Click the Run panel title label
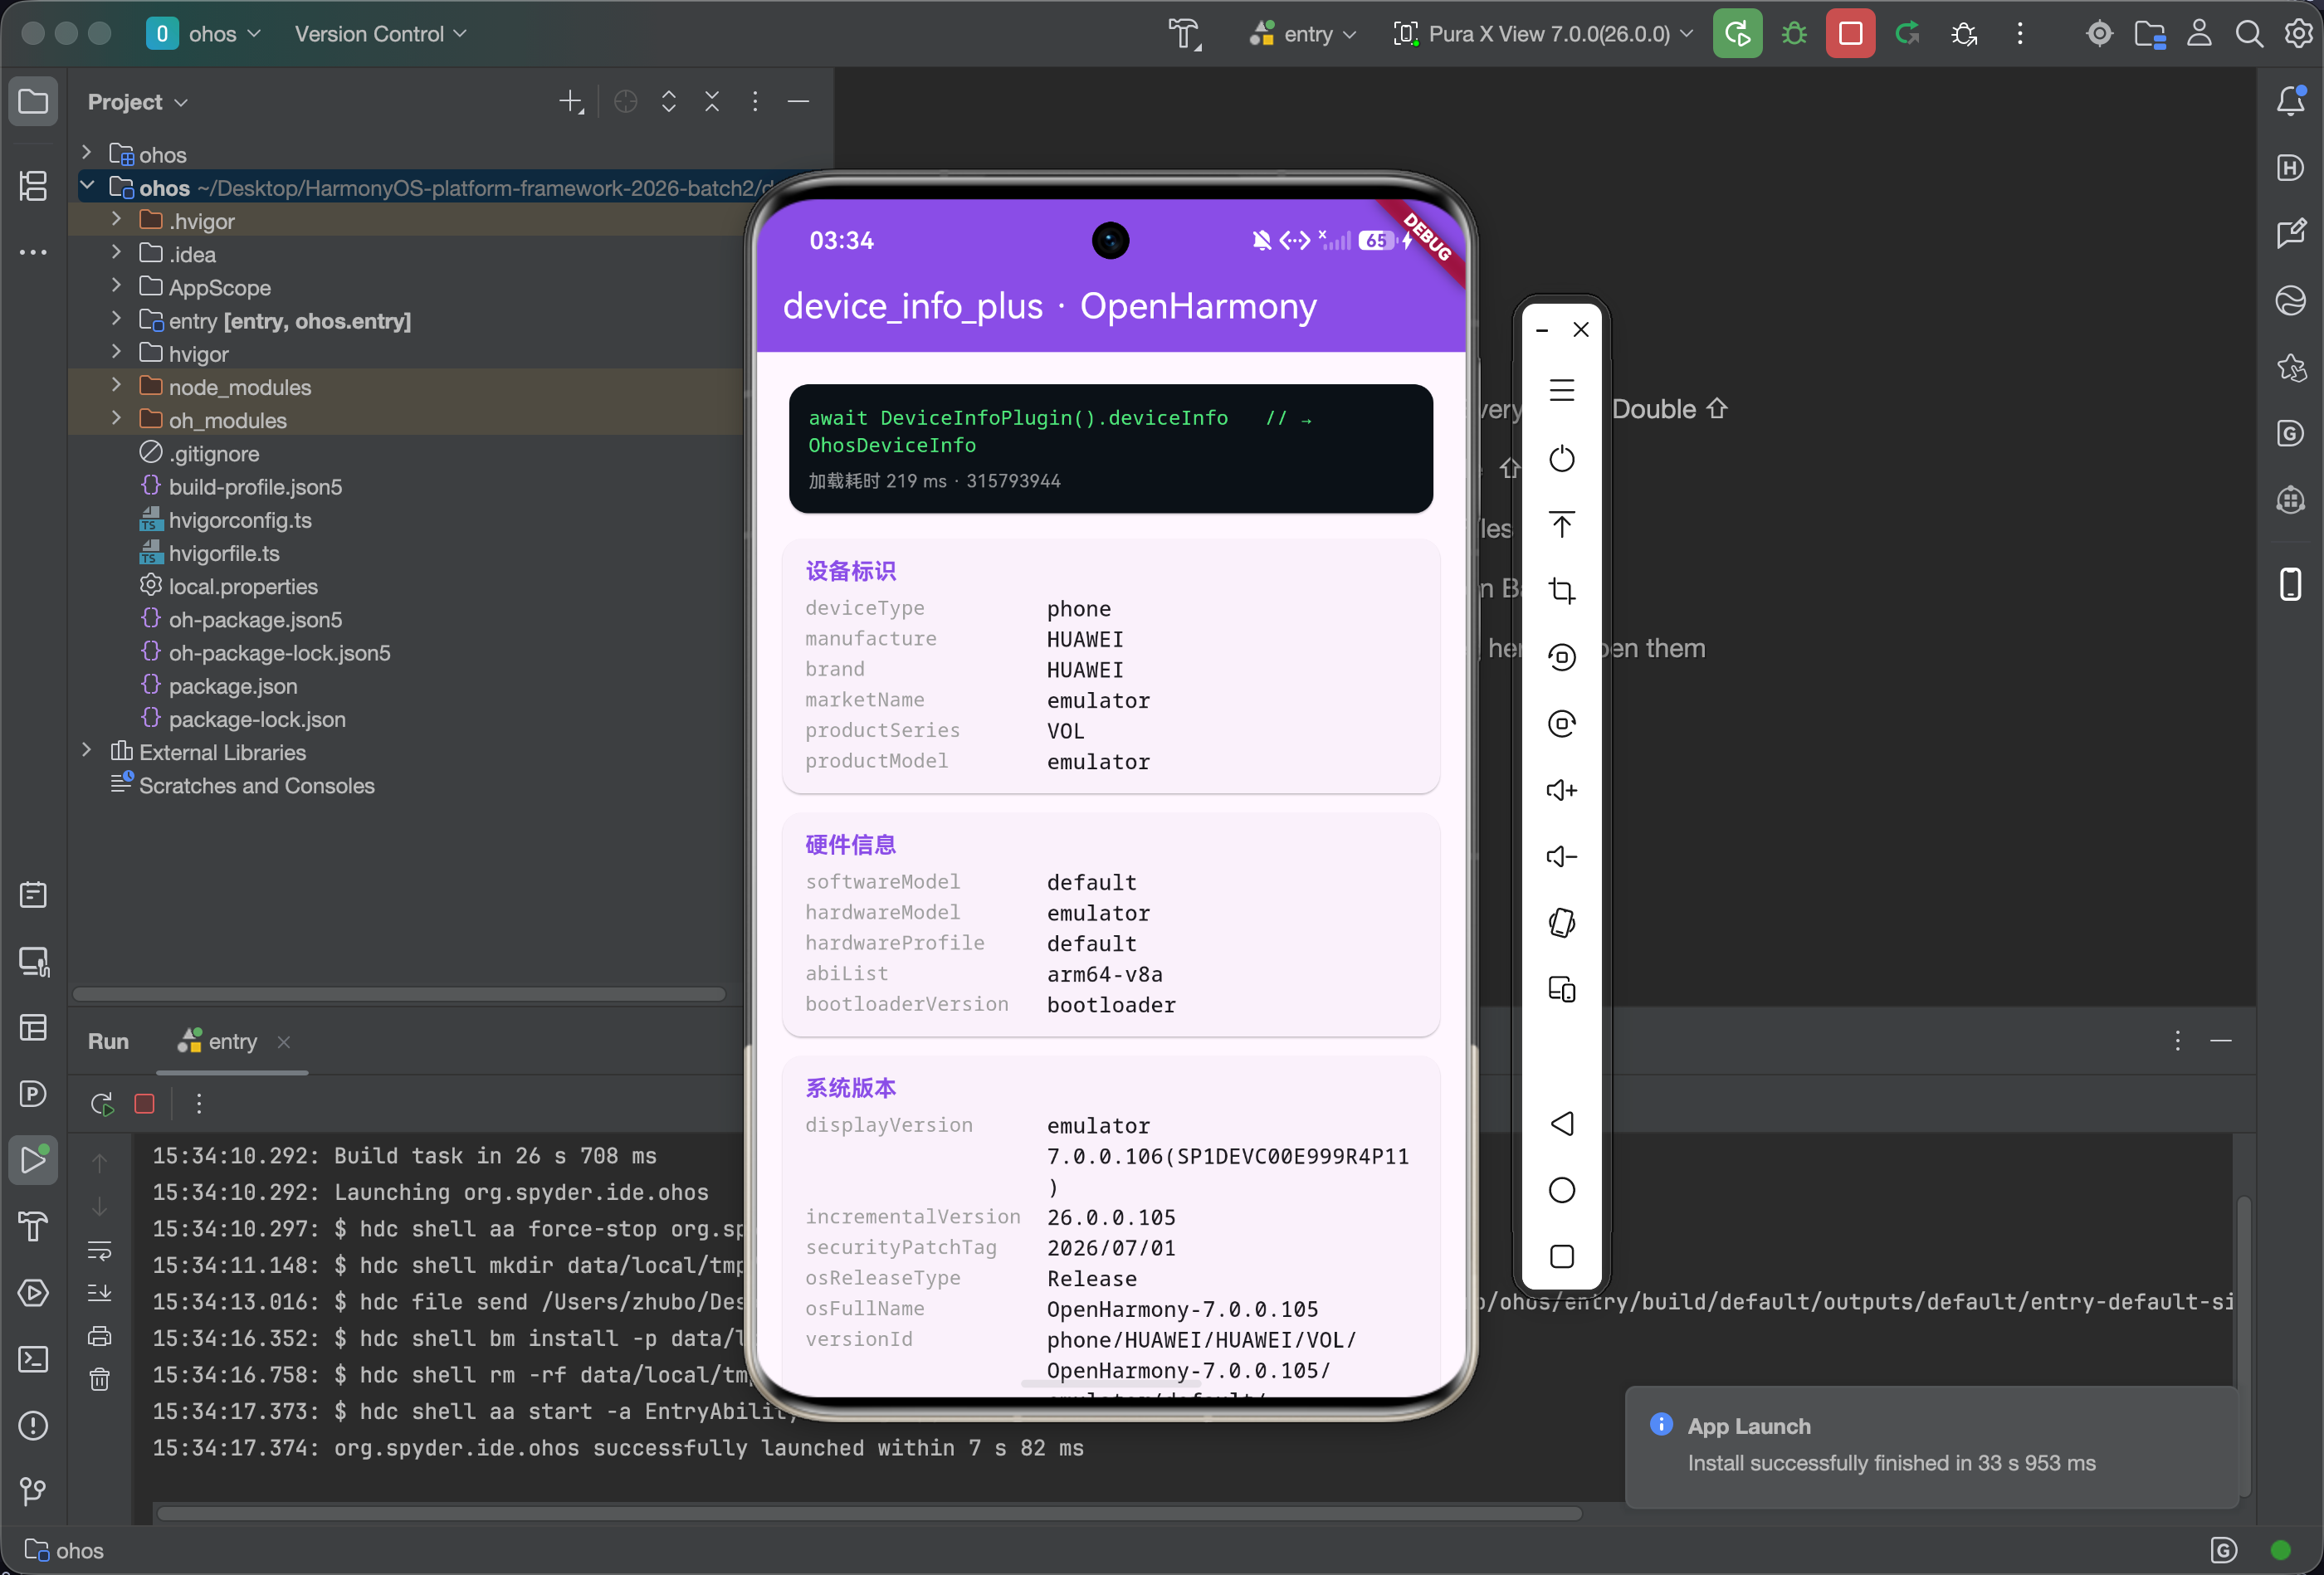The image size is (2324, 1575). (108, 1042)
